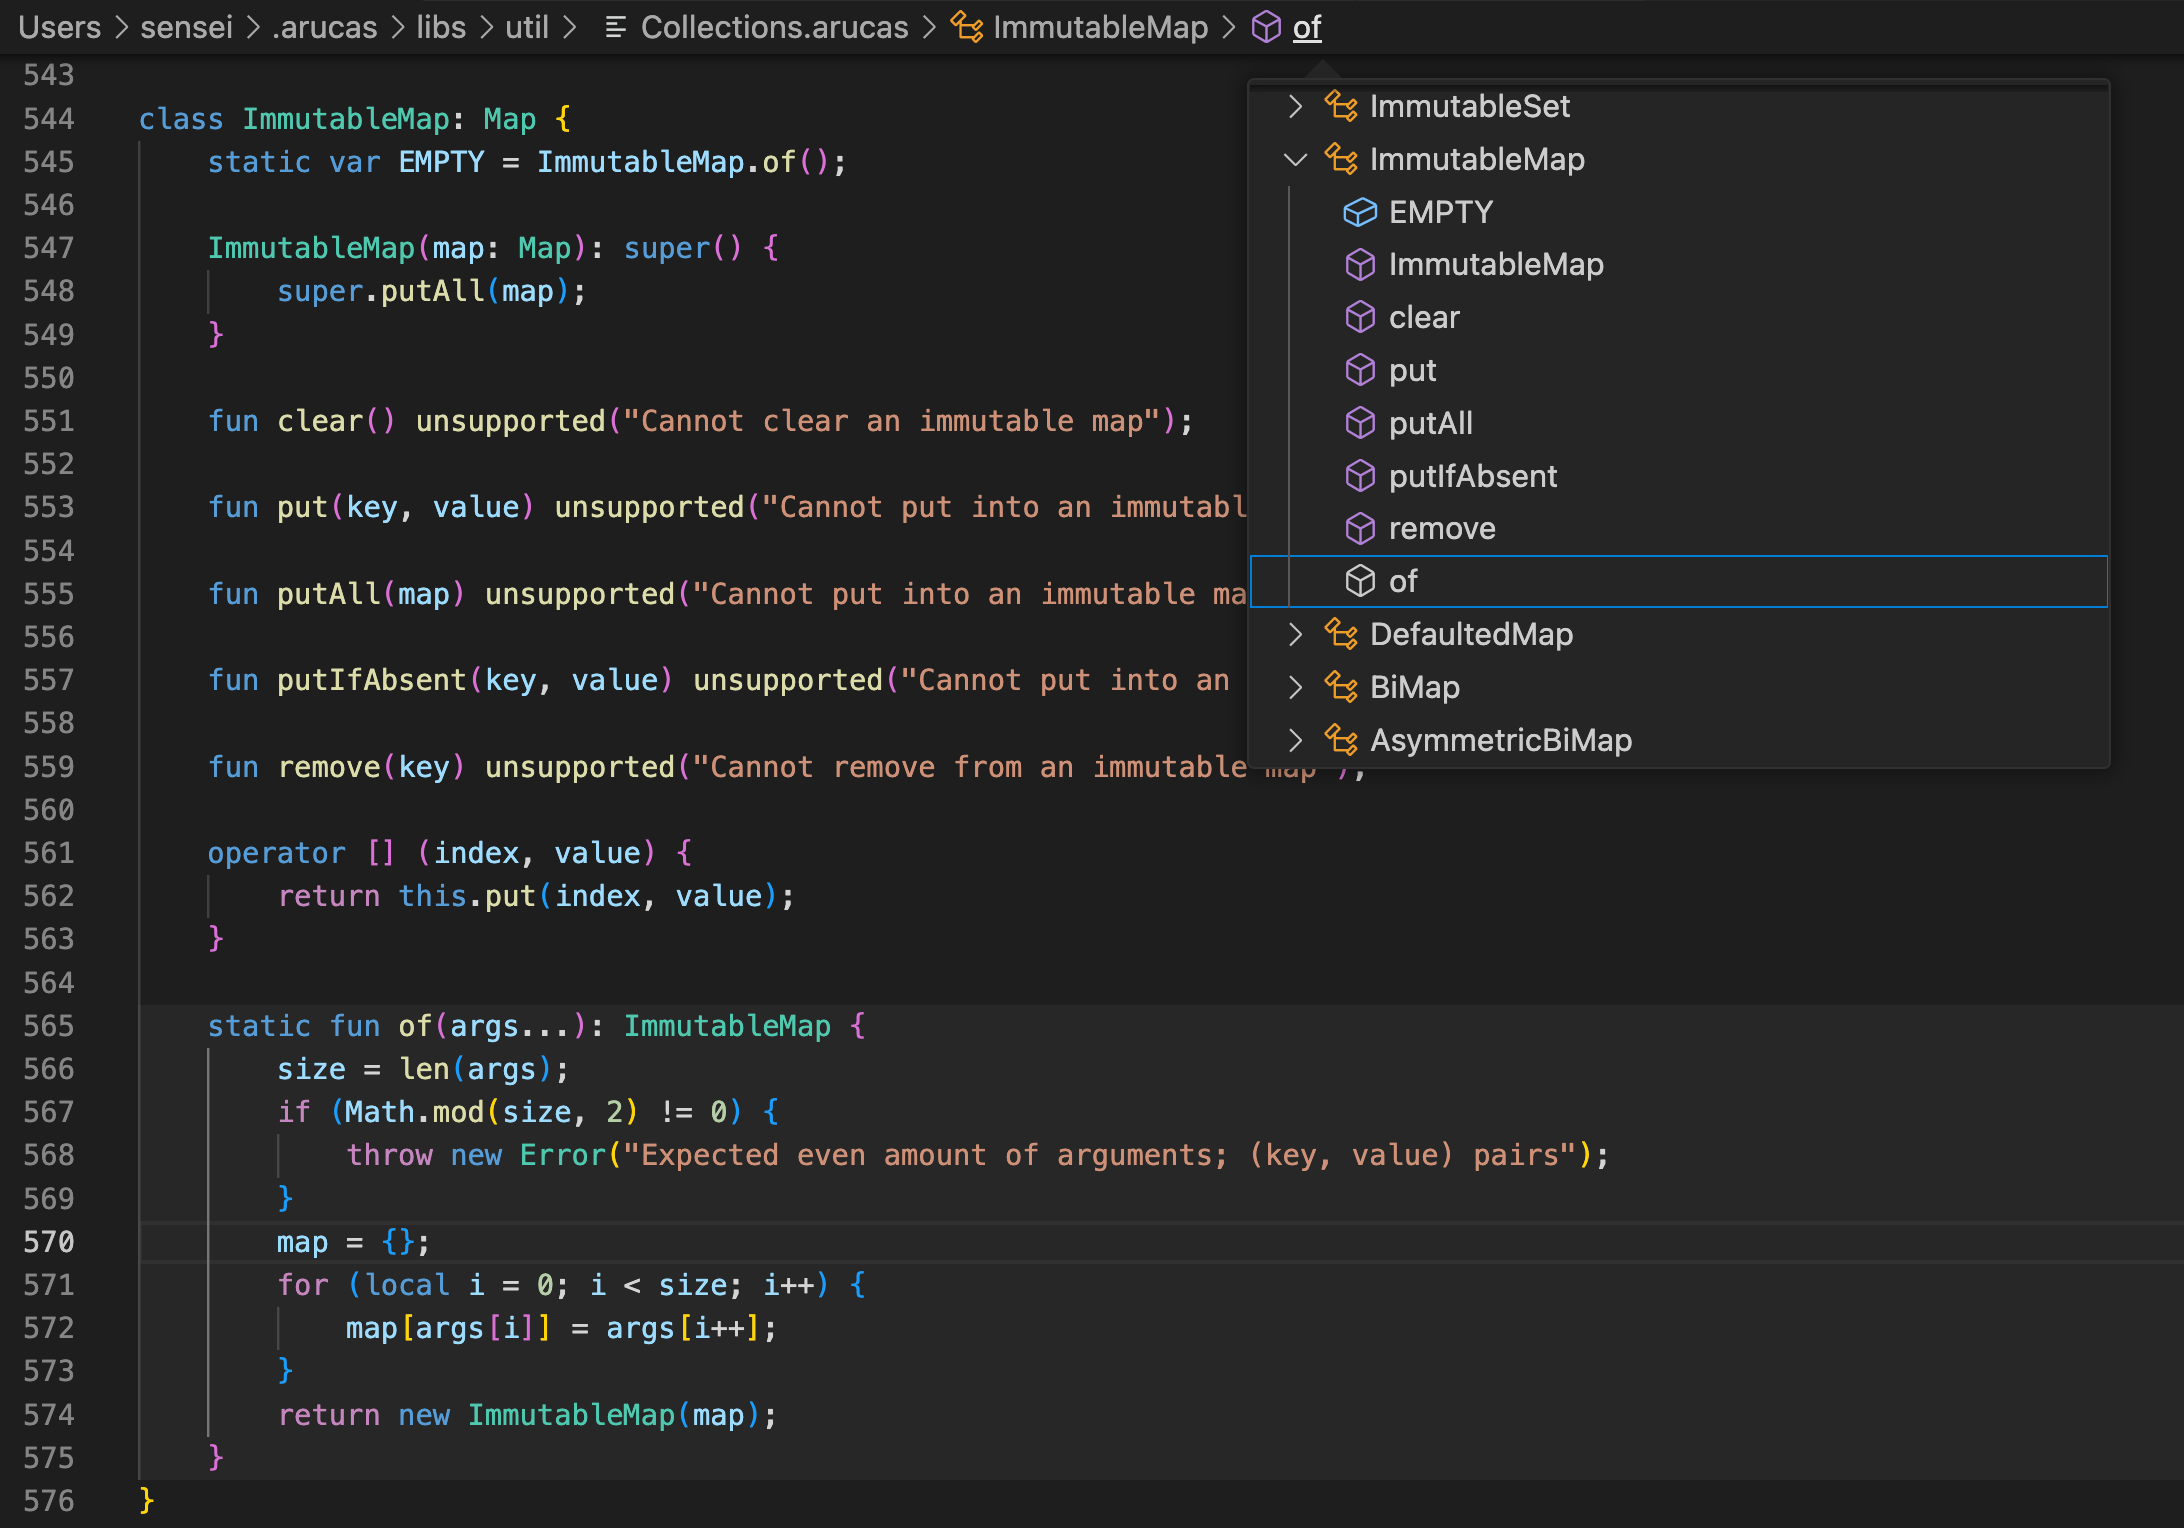Click the method icon next to clear
This screenshot has height=1528, width=2184.
point(1359,317)
